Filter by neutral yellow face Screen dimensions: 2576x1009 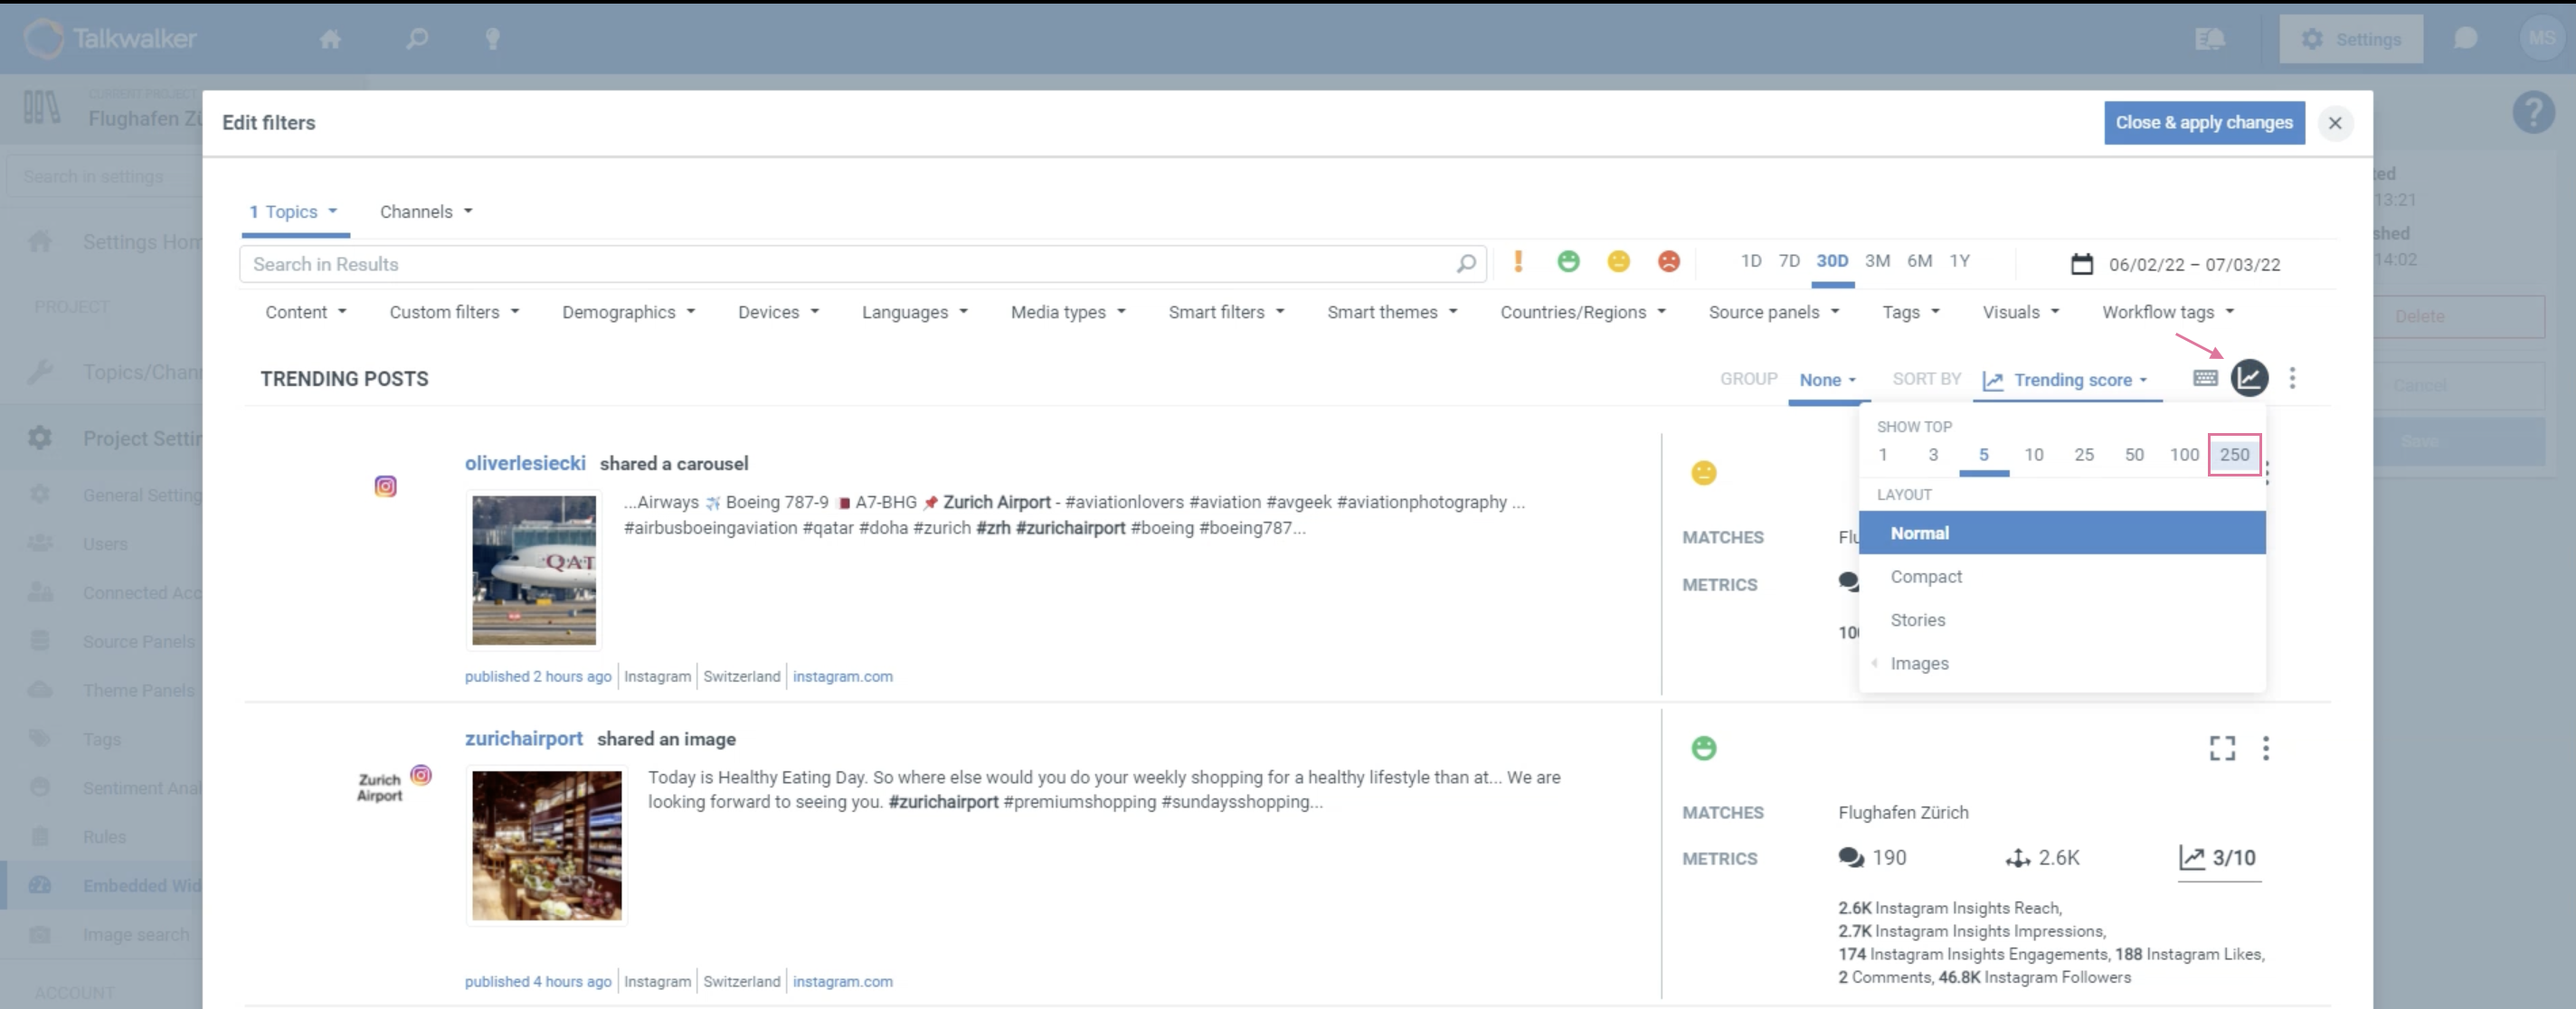click(x=1618, y=262)
